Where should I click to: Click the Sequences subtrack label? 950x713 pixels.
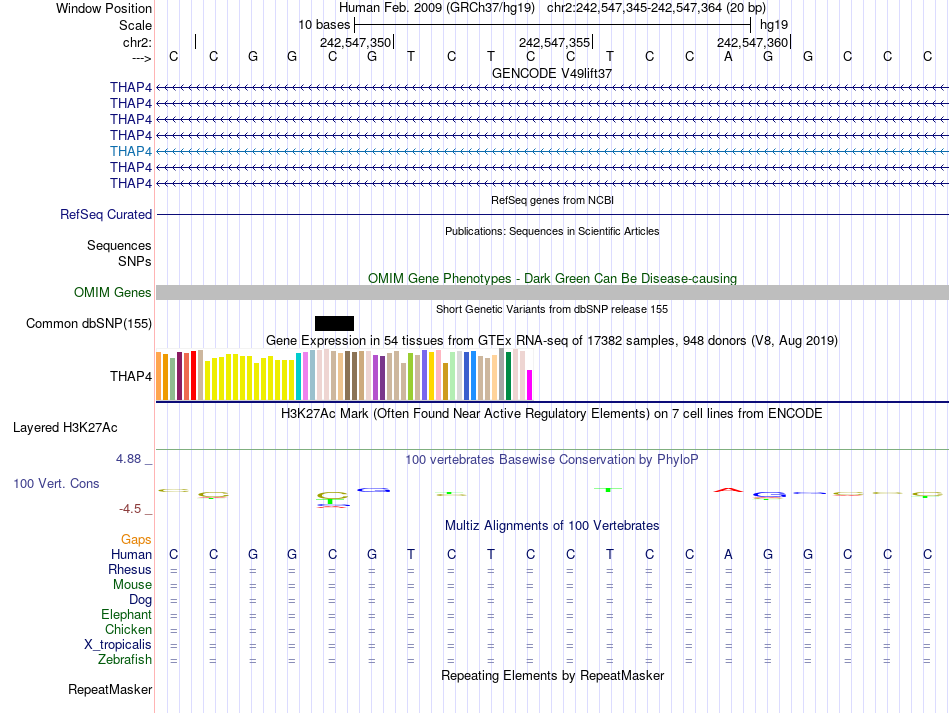click(119, 245)
